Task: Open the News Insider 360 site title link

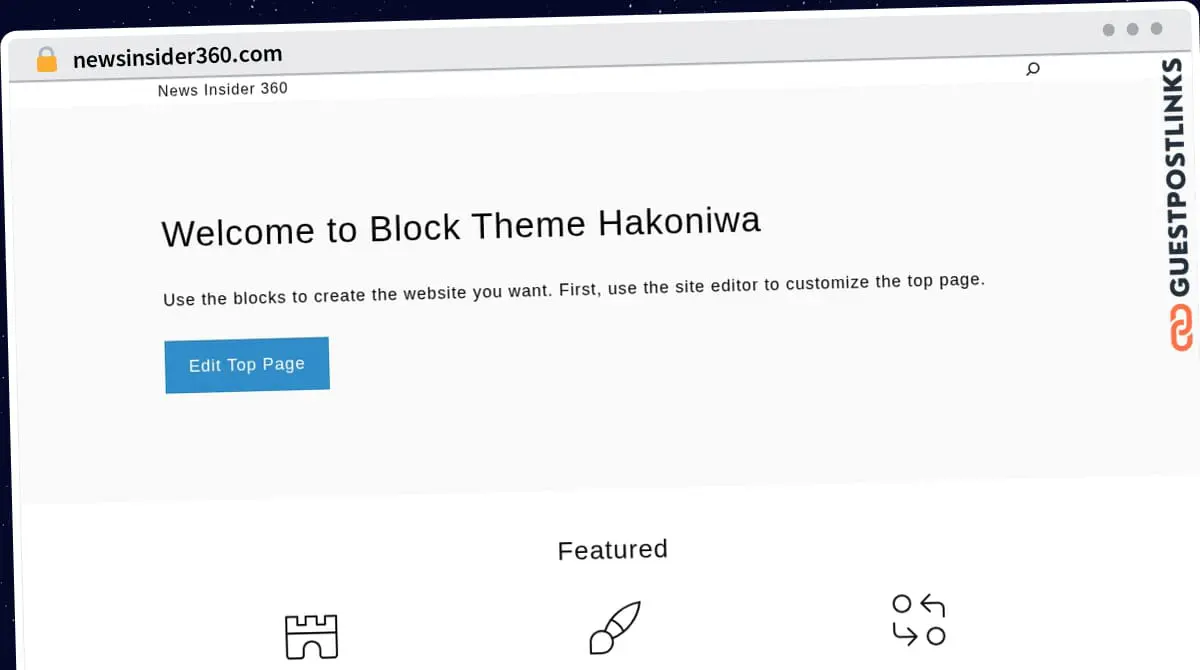Action: [223, 89]
